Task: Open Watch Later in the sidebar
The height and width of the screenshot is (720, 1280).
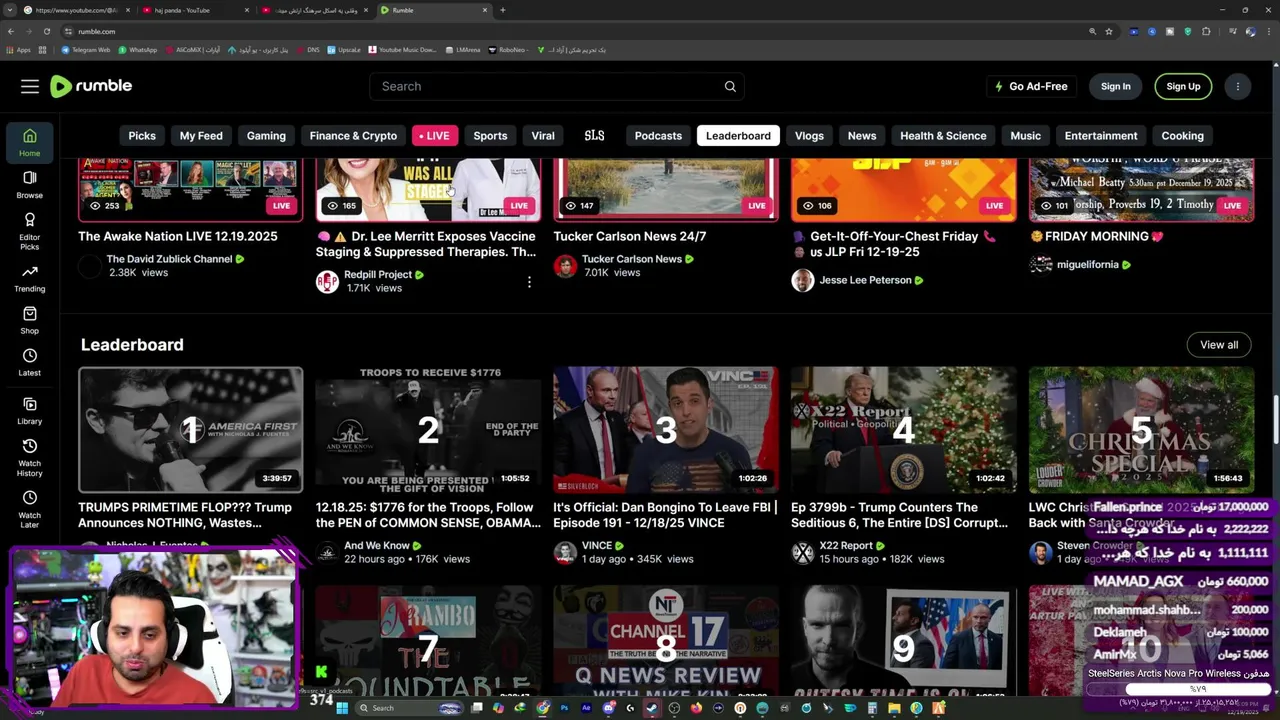Action: [x=30, y=509]
